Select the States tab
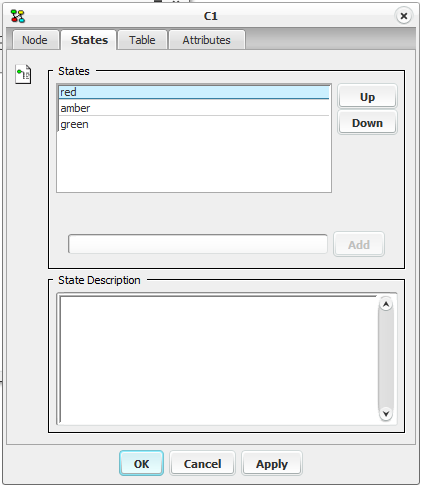Viewport: 423px width, 490px height. 89,40
